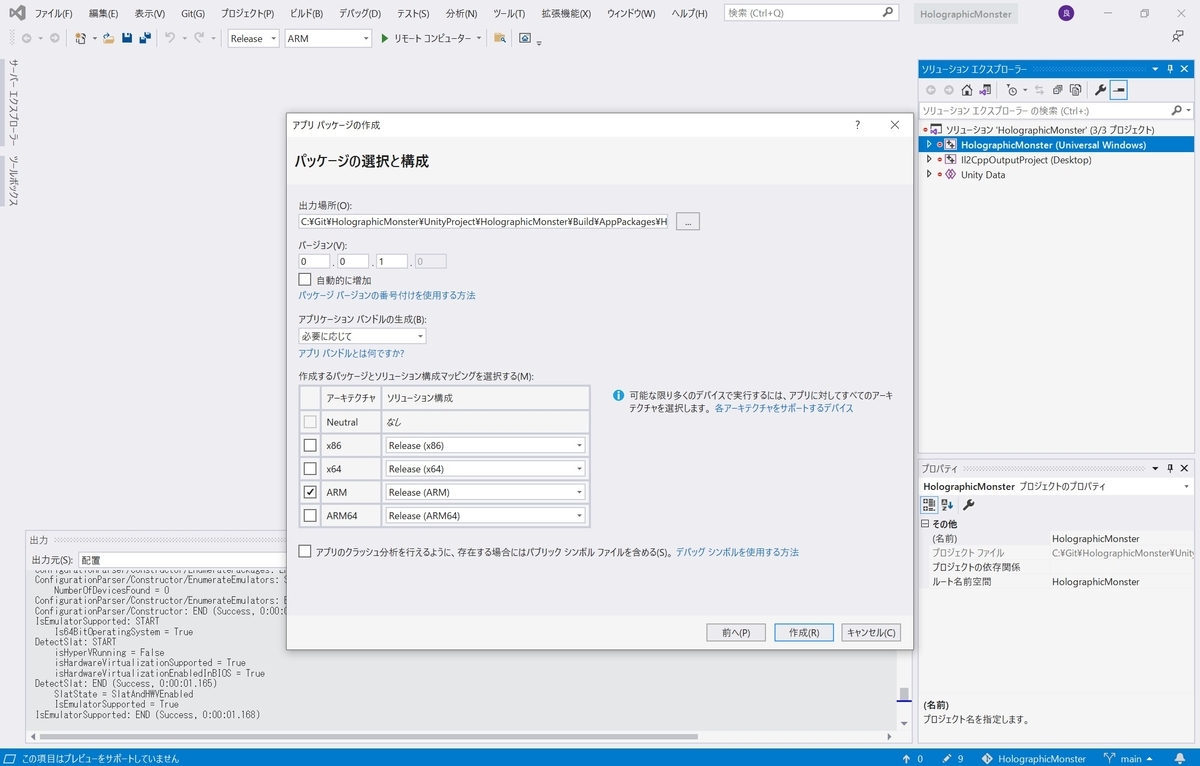Uncheck the ARM architecture checkbox

coord(310,492)
